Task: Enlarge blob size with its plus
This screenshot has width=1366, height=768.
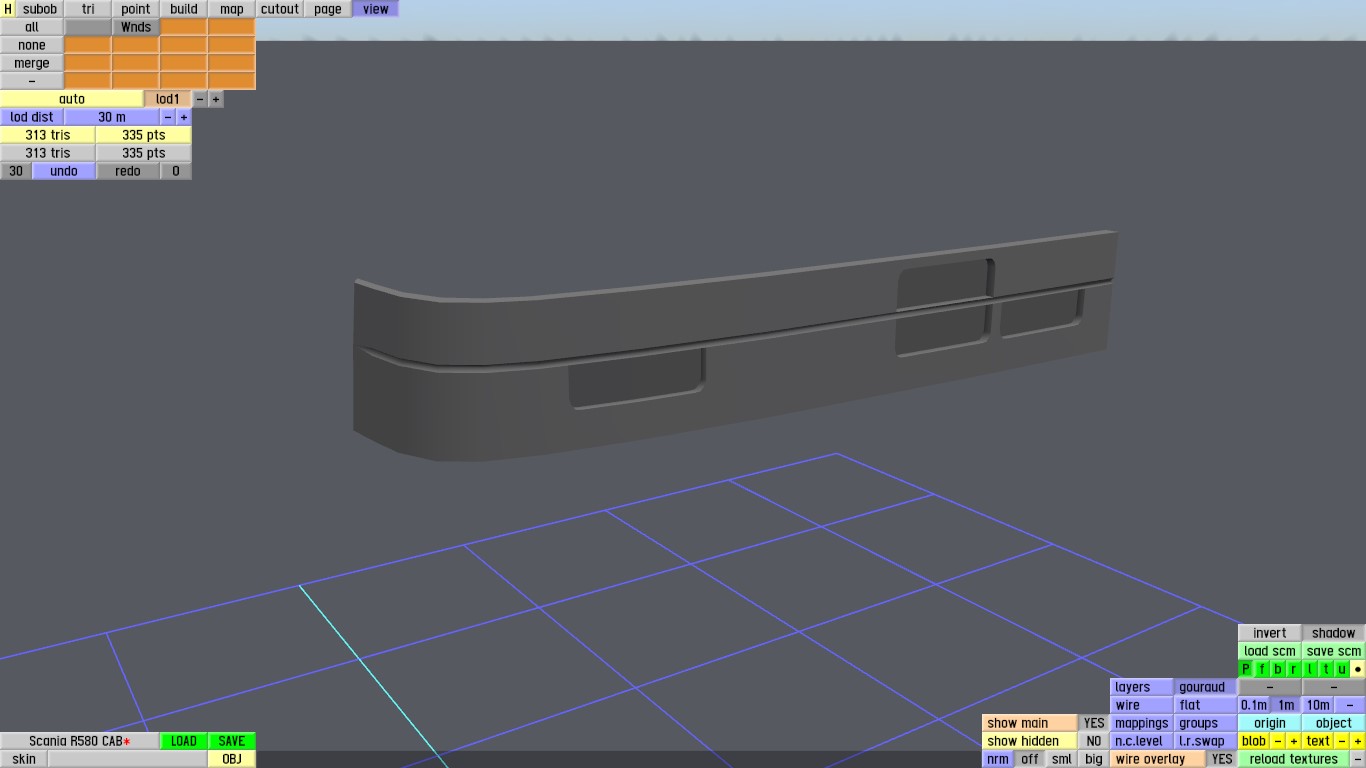Action: [x=1294, y=741]
